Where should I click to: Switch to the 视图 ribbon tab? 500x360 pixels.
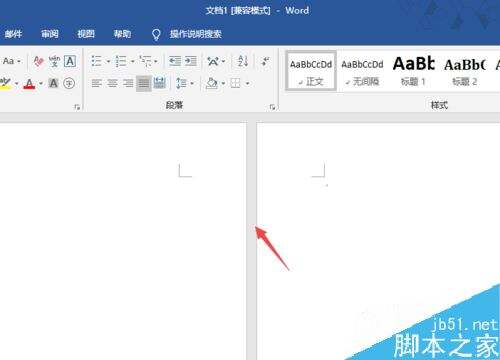pos(86,34)
